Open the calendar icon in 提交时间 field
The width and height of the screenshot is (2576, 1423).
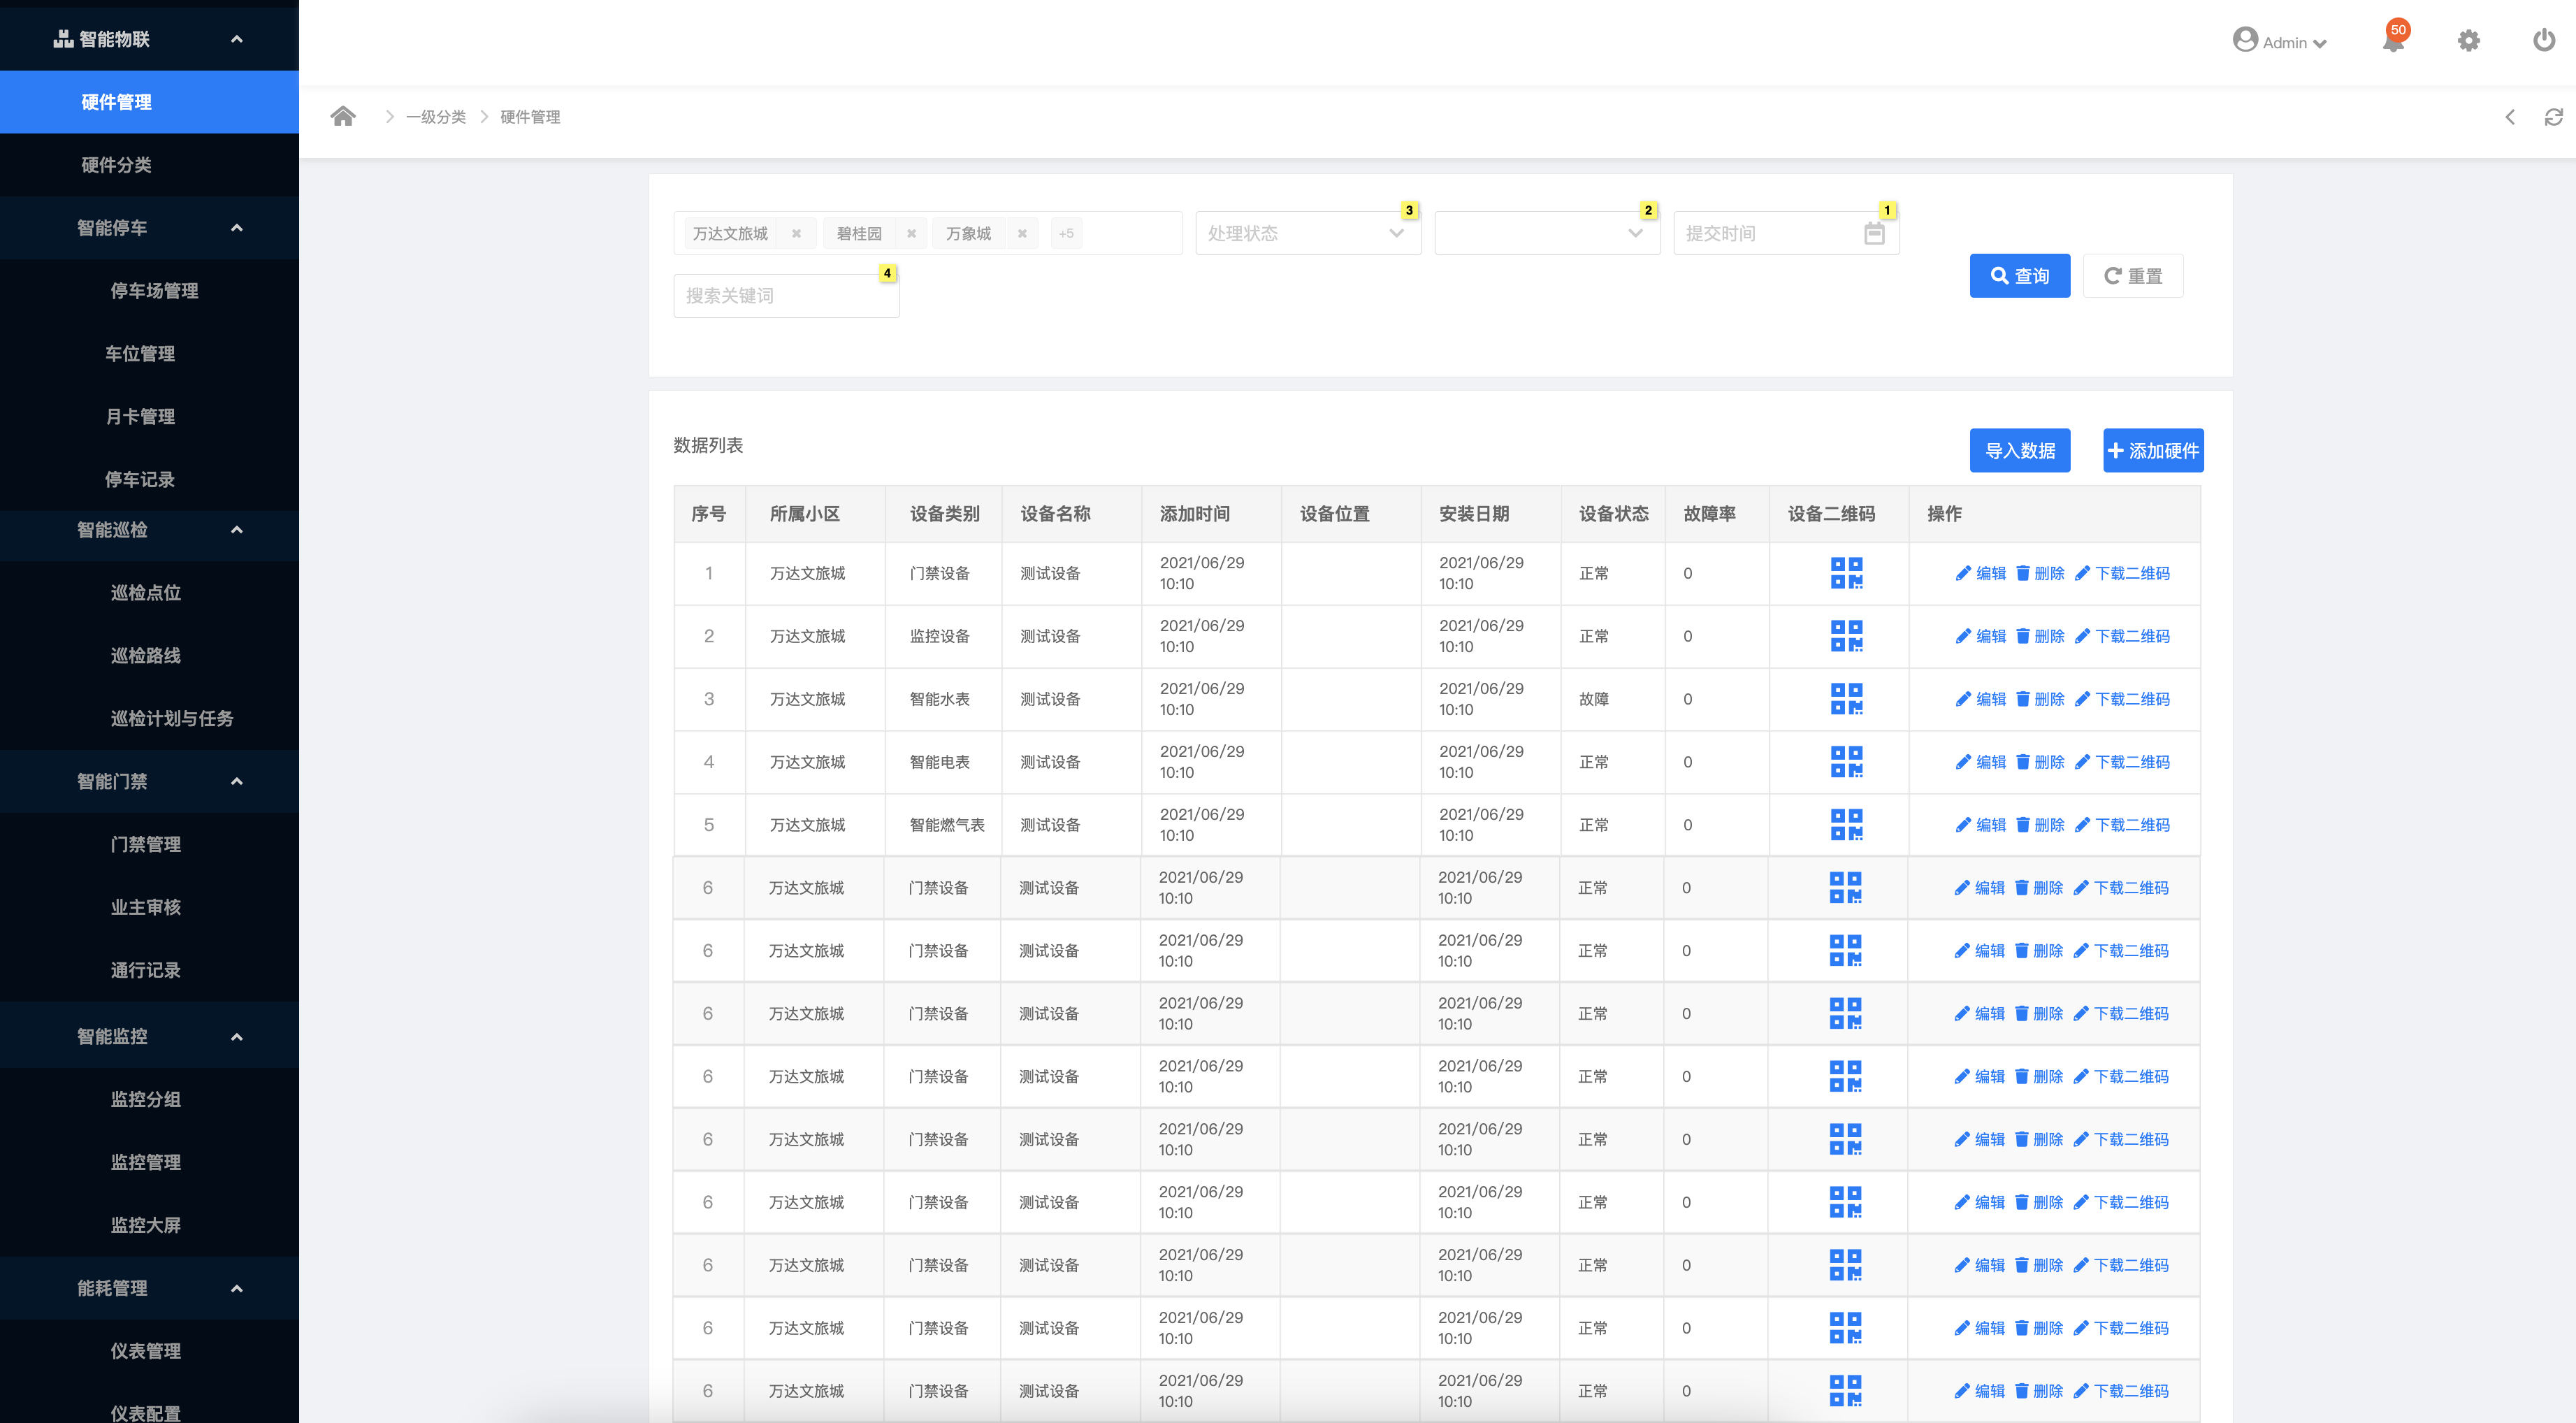(1874, 233)
